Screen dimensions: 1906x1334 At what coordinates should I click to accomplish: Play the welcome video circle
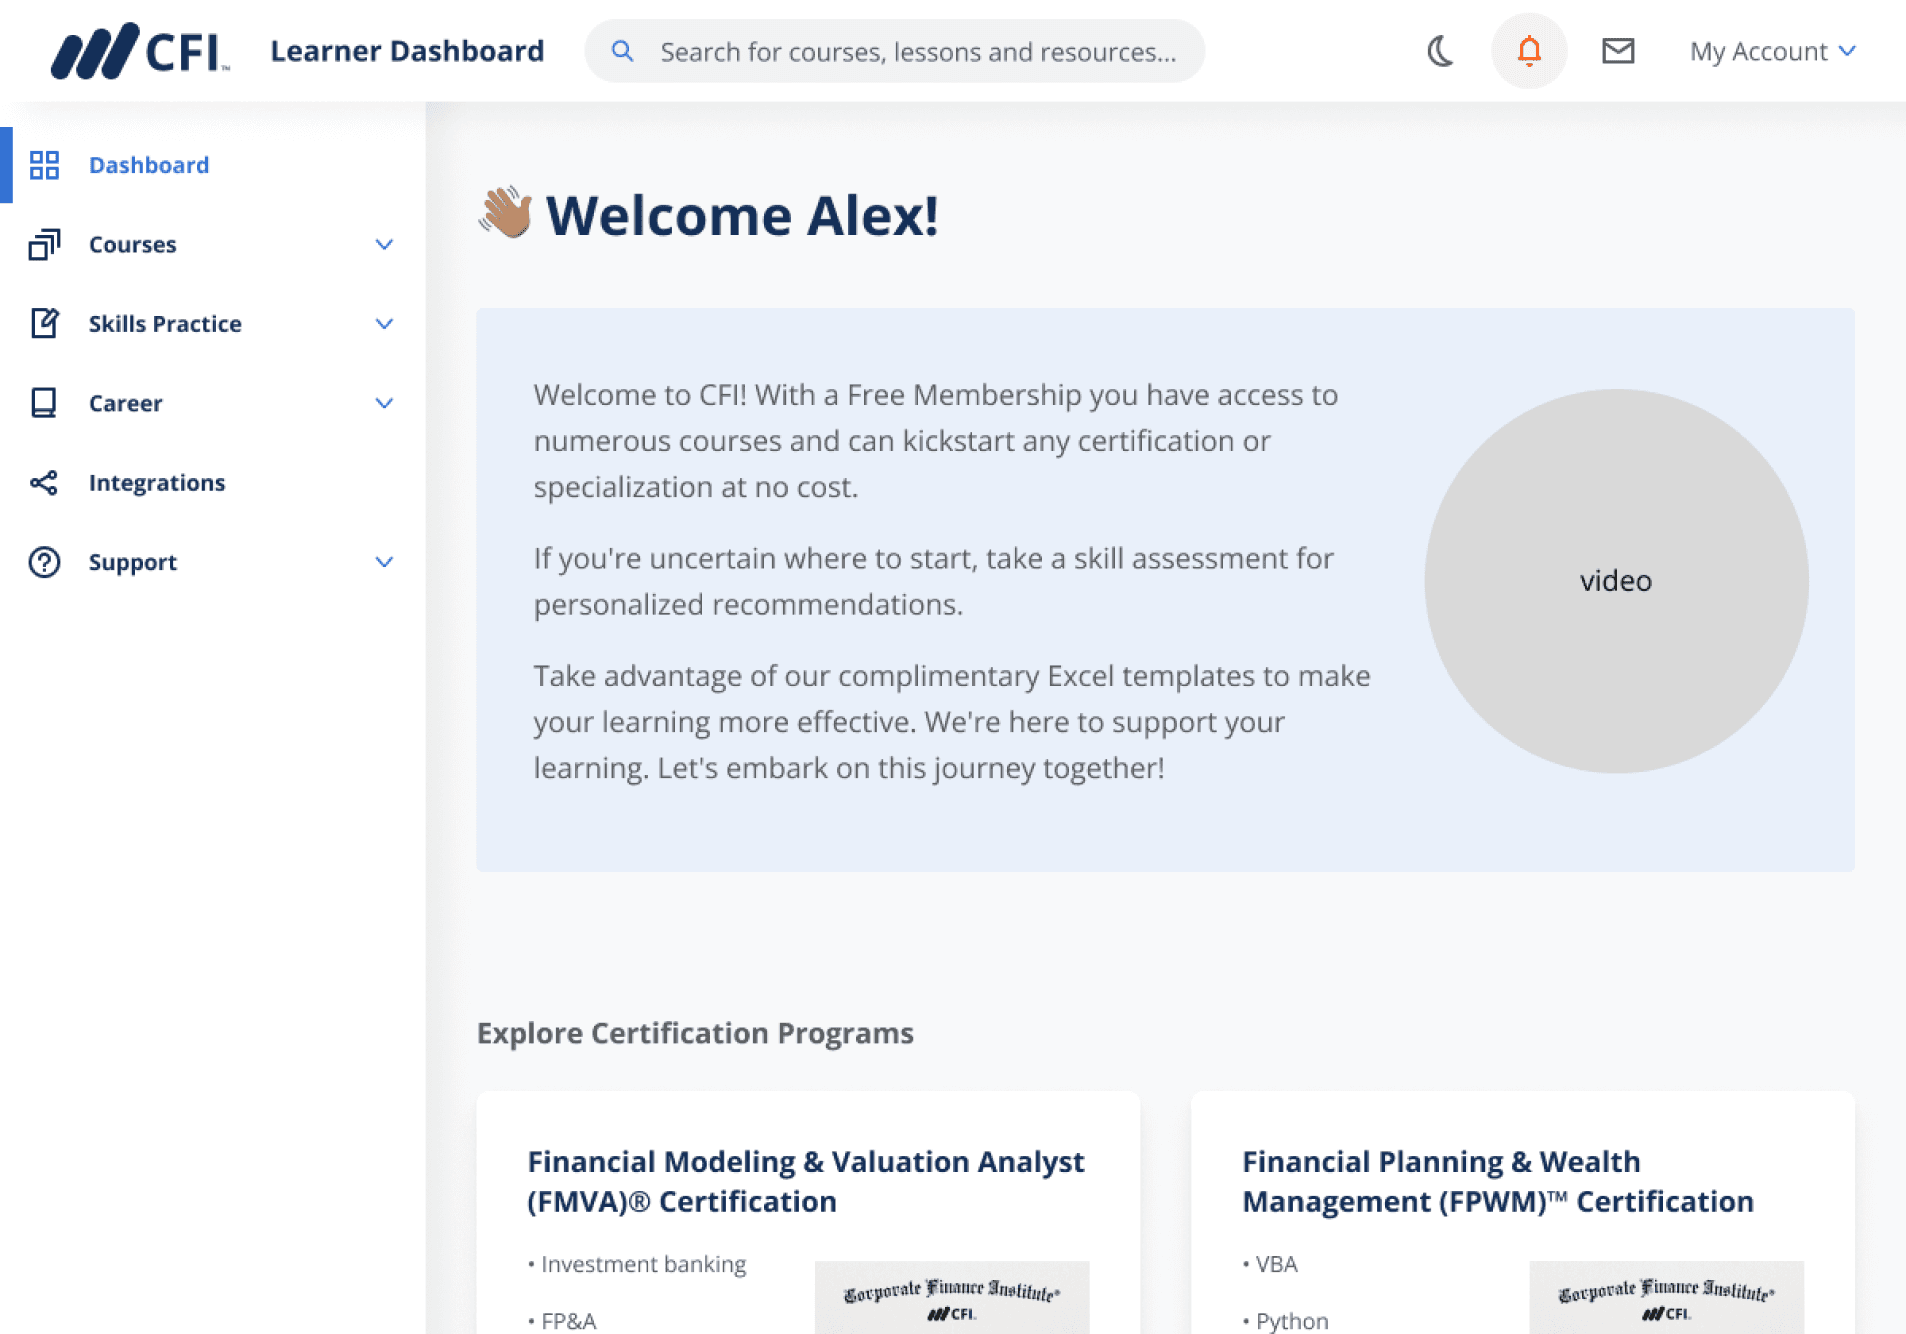[1616, 580]
